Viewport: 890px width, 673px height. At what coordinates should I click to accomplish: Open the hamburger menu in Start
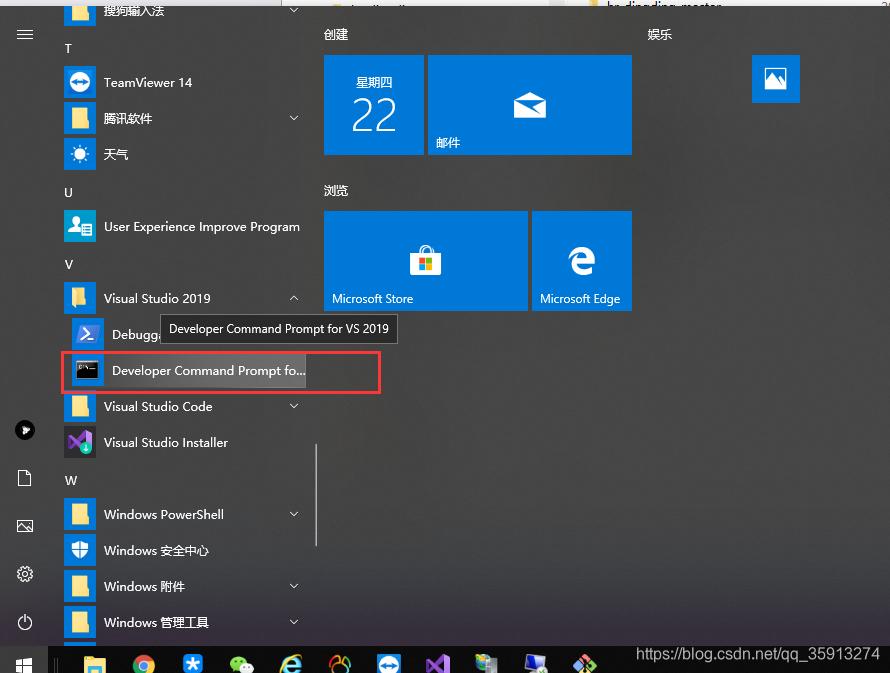pos(24,35)
